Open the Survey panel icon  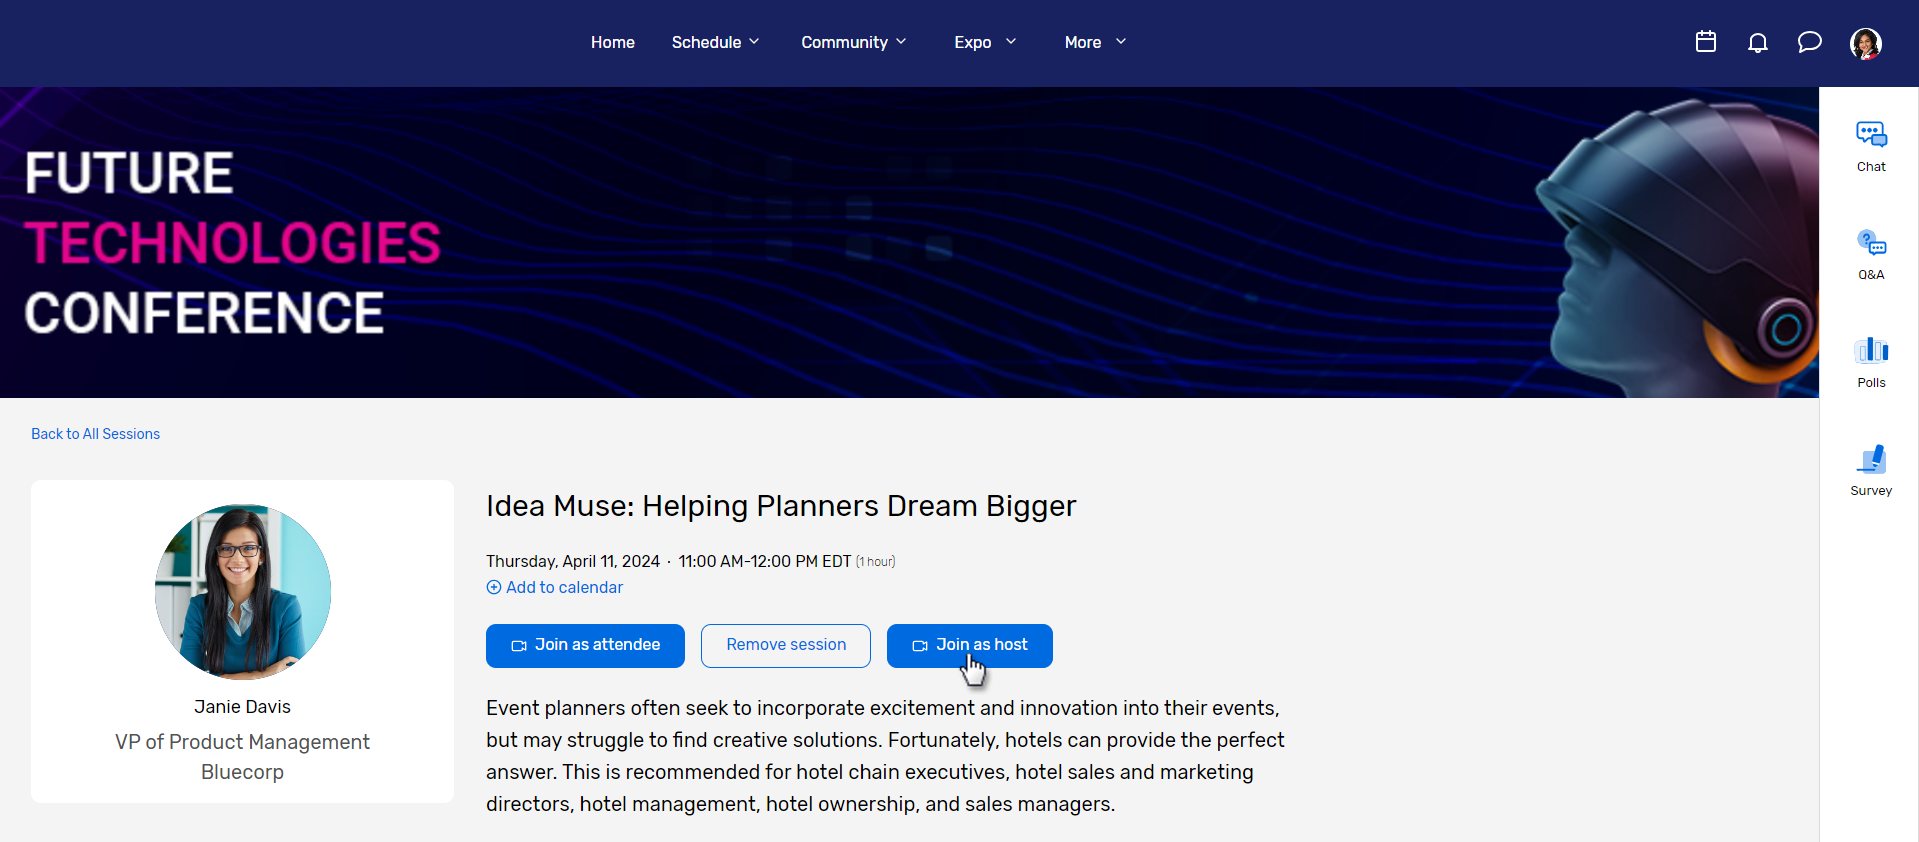(1870, 469)
